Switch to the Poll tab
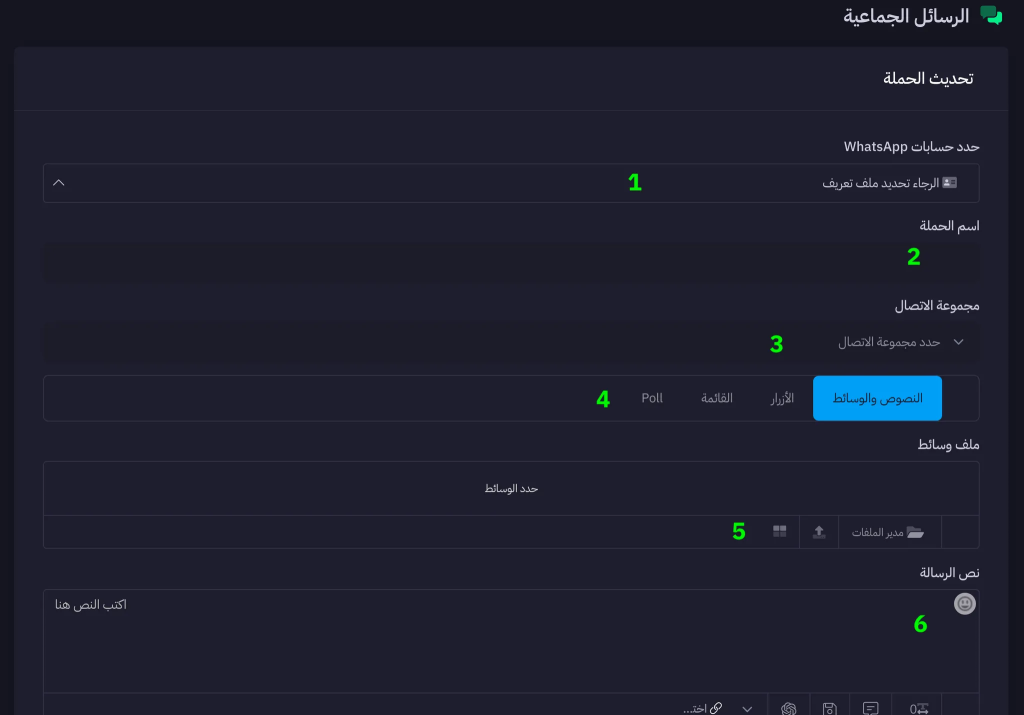Screen dimensions: 1024x715 point(652,398)
